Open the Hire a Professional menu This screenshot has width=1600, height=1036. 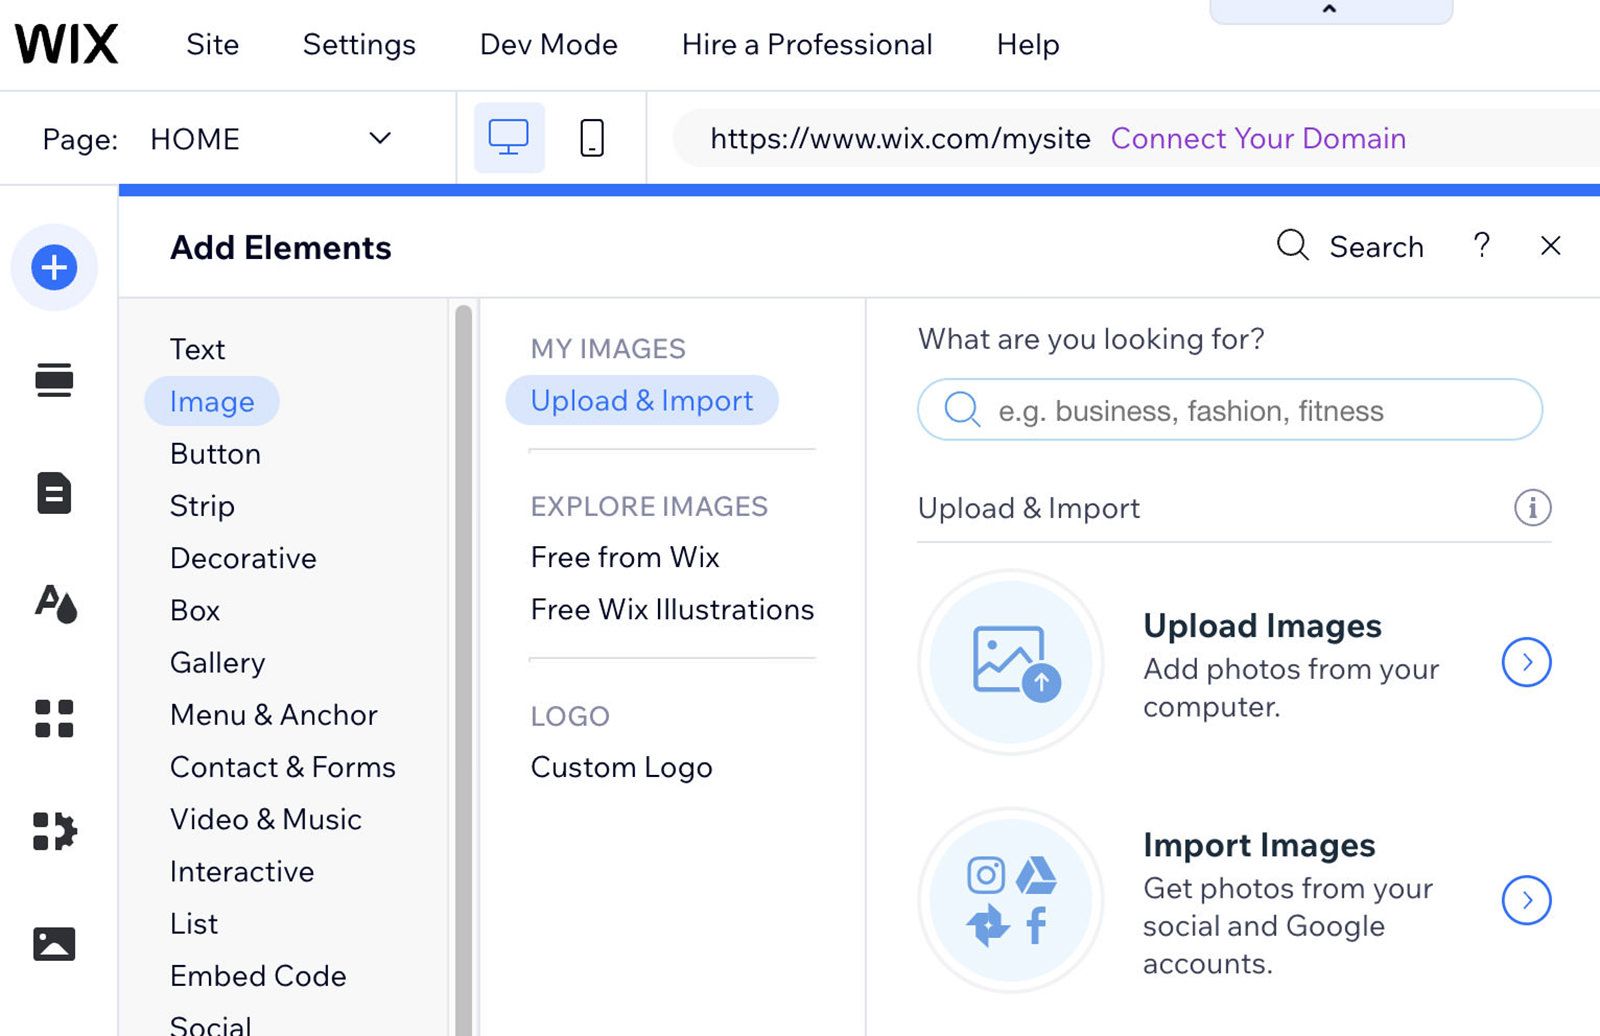(807, 44)
